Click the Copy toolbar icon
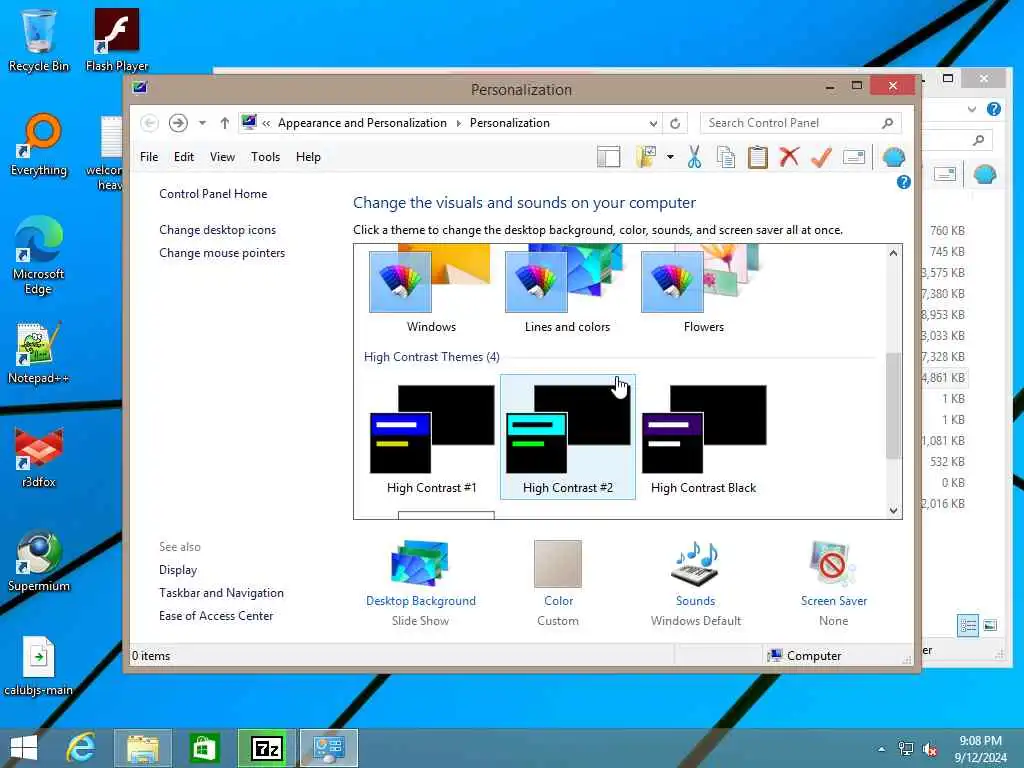1024x768 pixels. [x=726, y=157]
